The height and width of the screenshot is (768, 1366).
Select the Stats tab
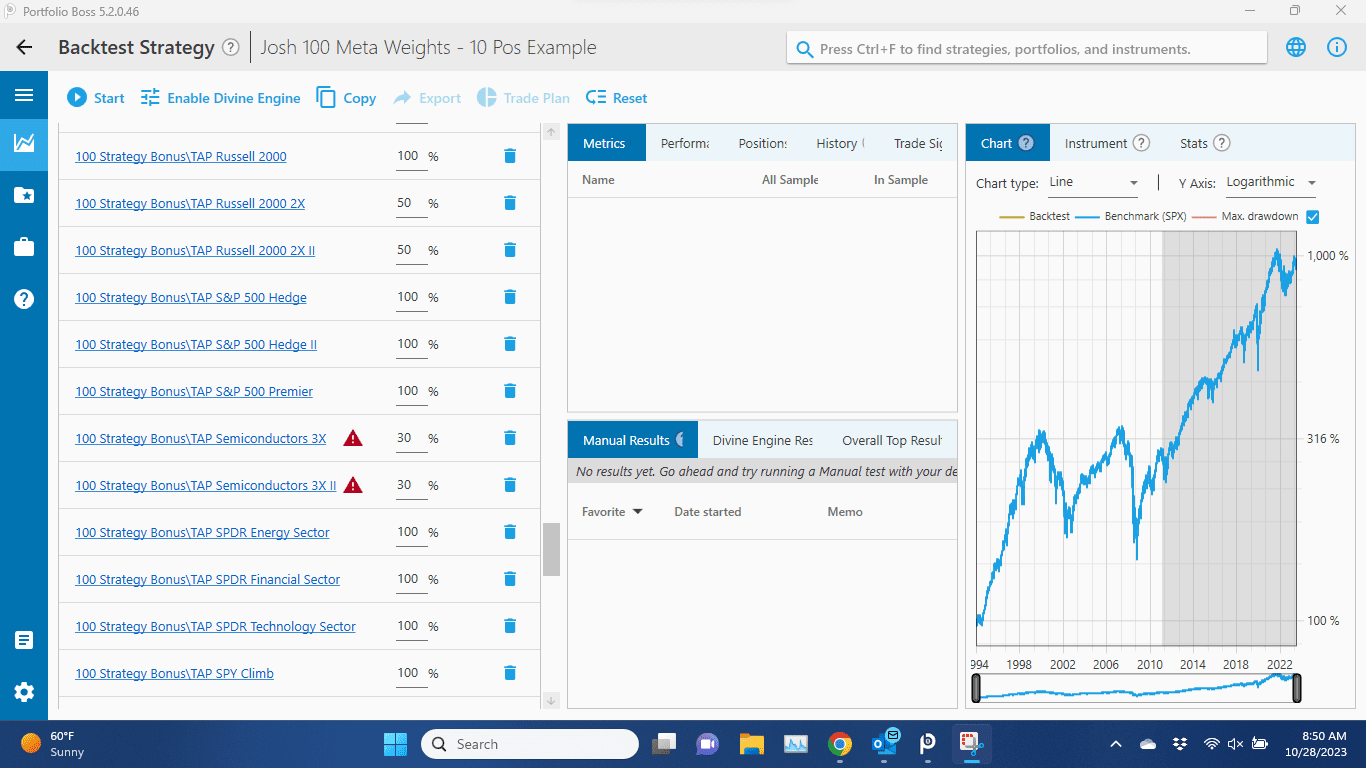point(1205,143)
